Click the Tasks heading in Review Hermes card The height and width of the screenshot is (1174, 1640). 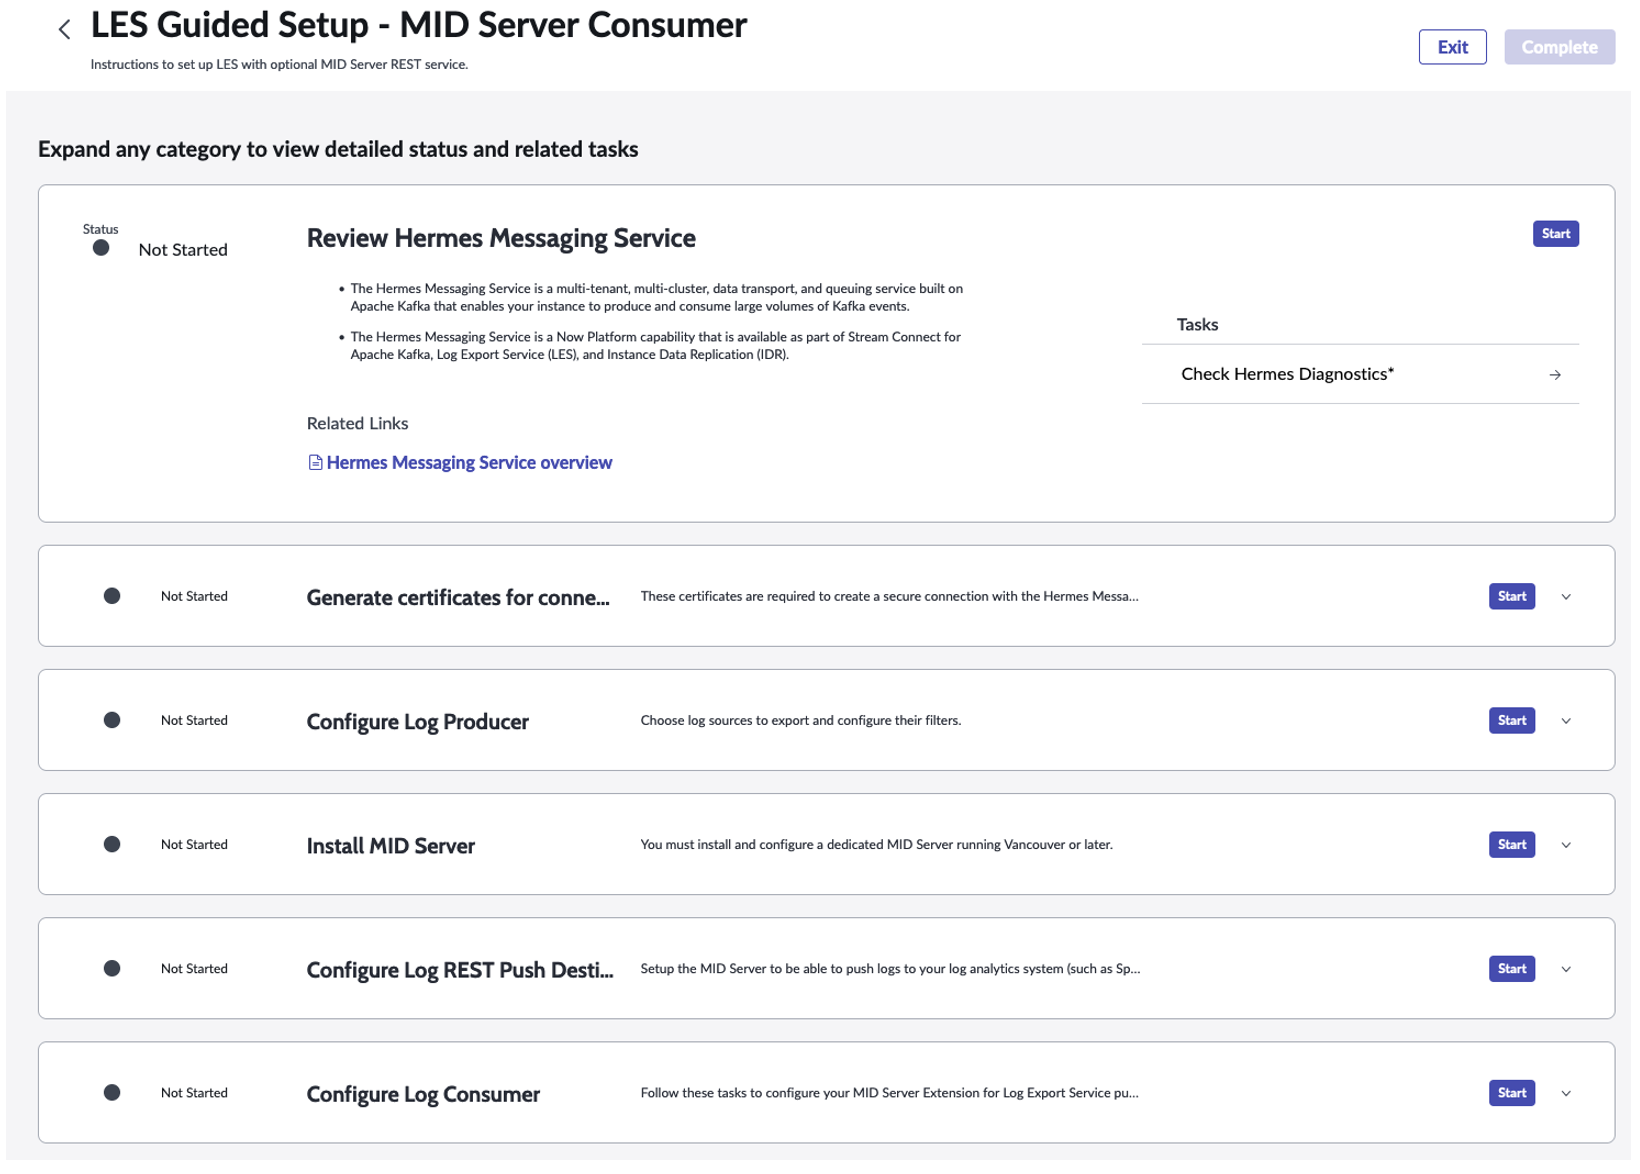[1197, 324]
